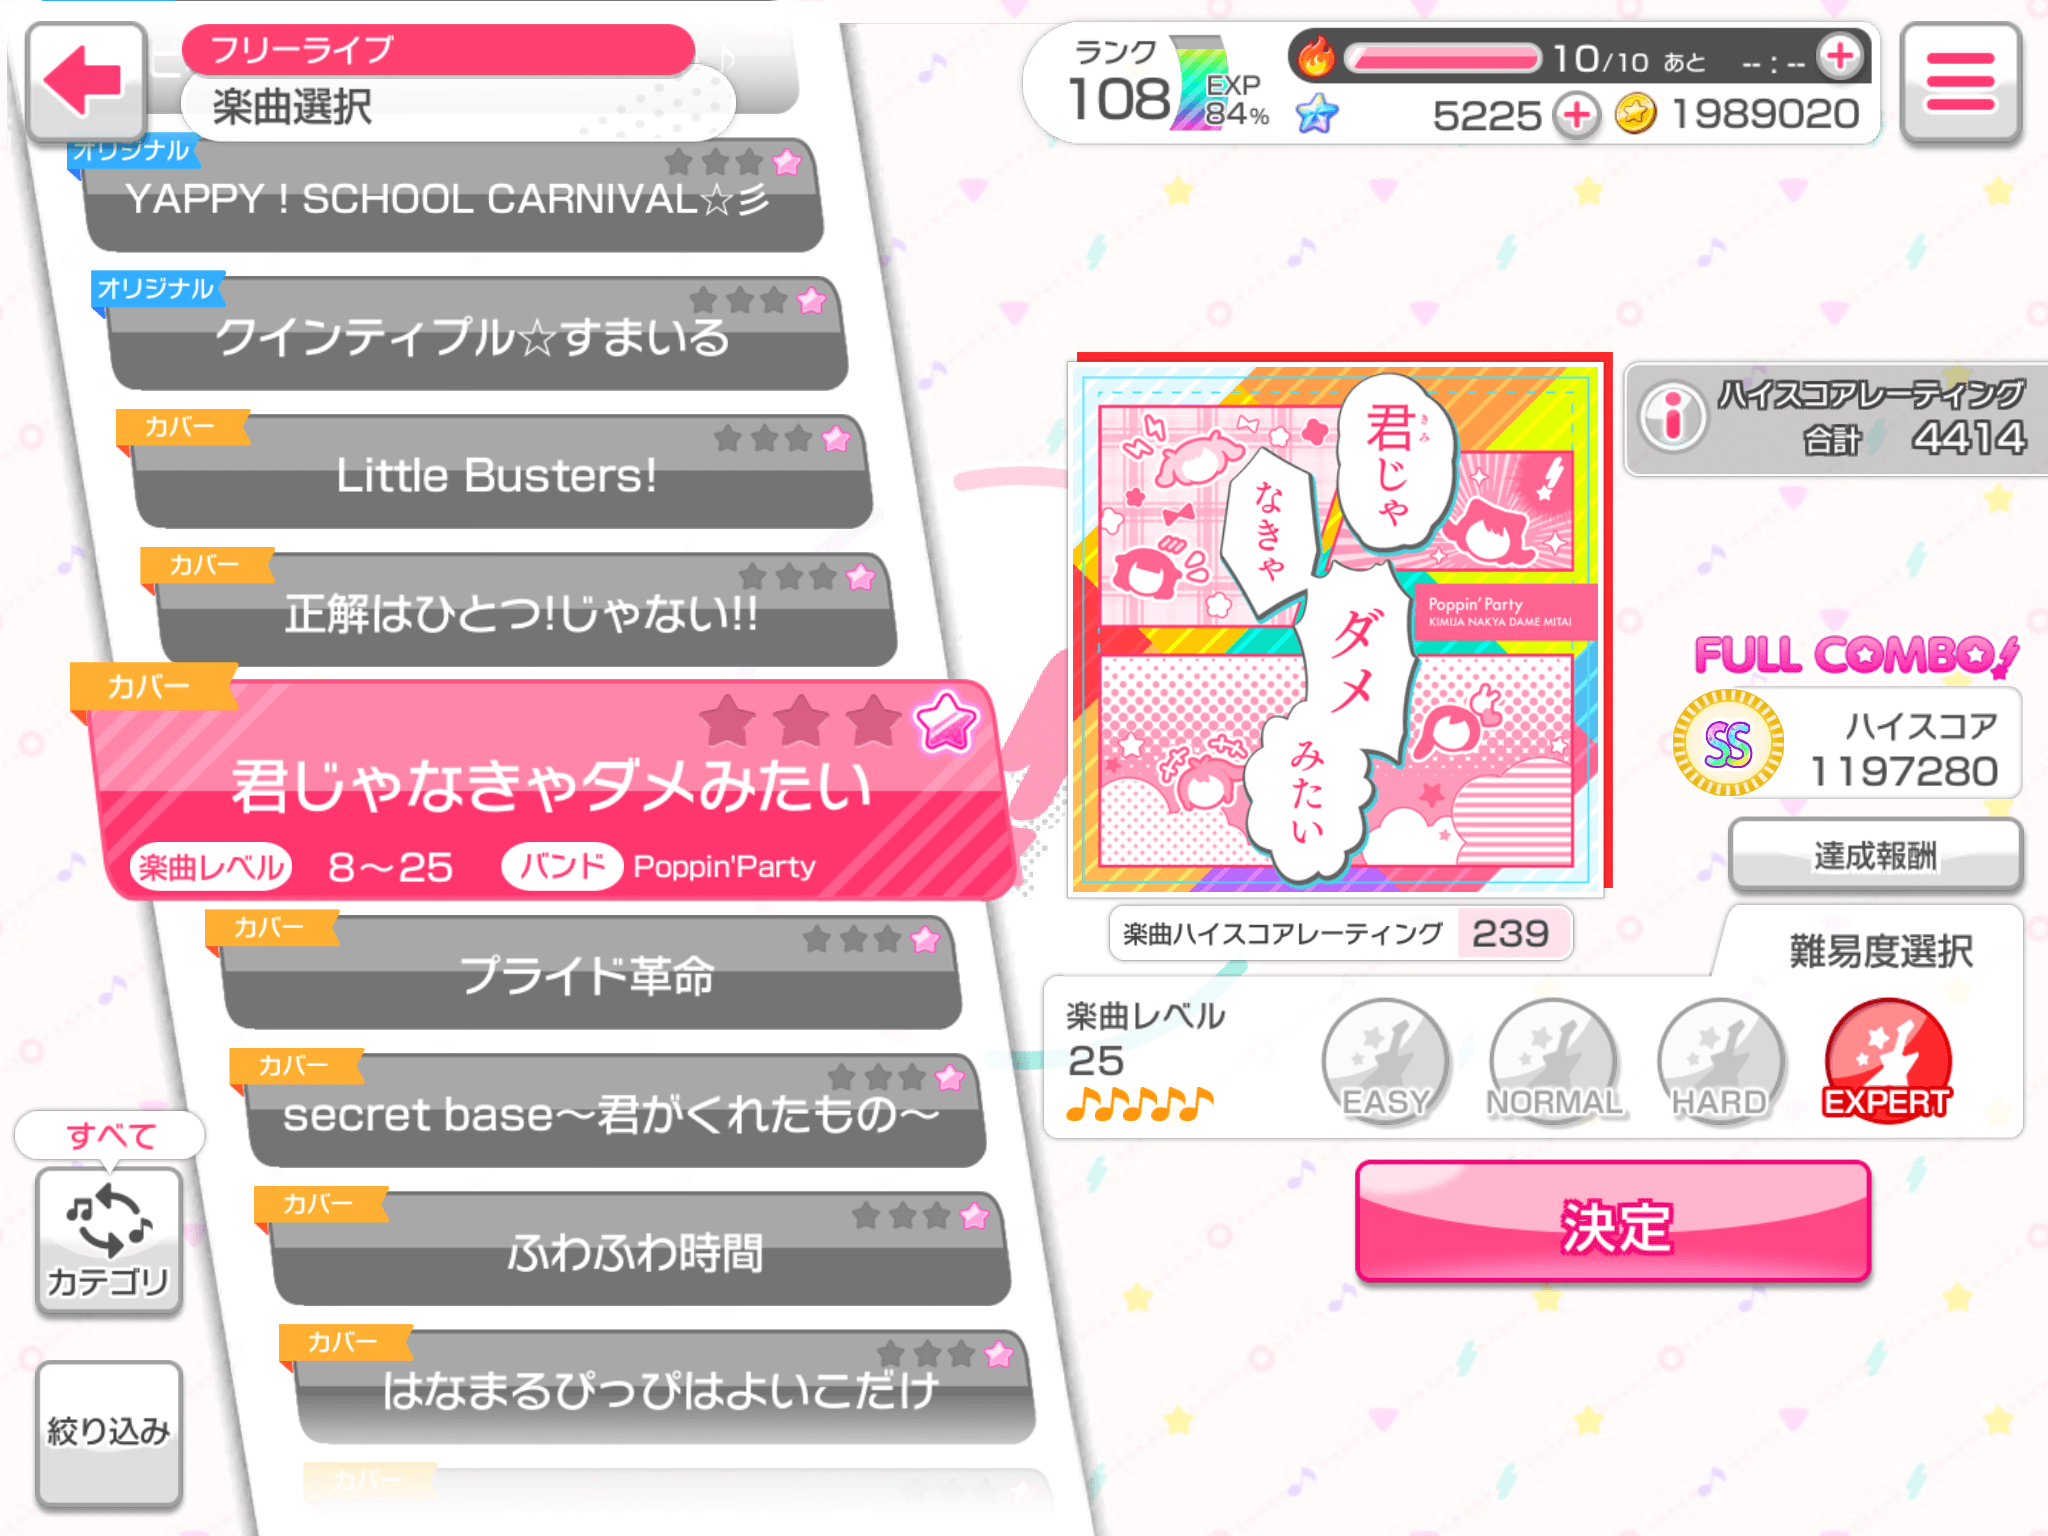2048x1536 pixels.
Task: Open the high score rating info icon
Action: [x=1673, y=416]
